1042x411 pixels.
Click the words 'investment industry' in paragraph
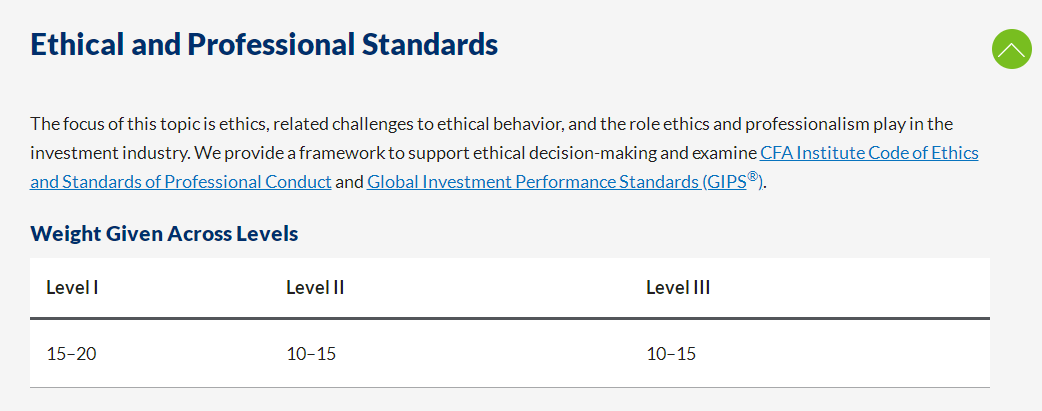click(x=110, y=153)
